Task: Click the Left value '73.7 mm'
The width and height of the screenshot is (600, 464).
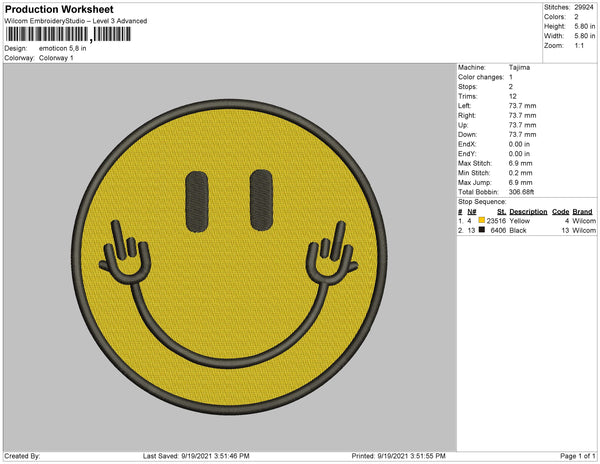Action: click(522, 106)
